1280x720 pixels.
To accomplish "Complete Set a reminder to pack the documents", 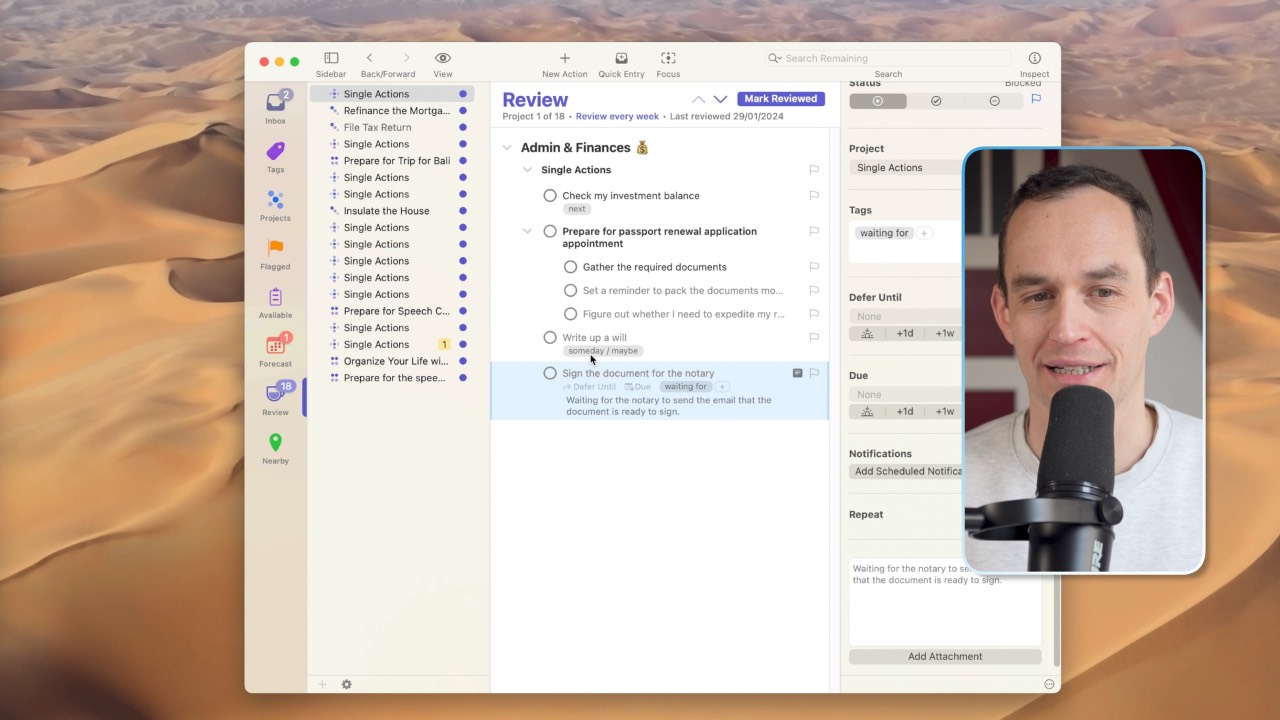I will coord(570,291).
